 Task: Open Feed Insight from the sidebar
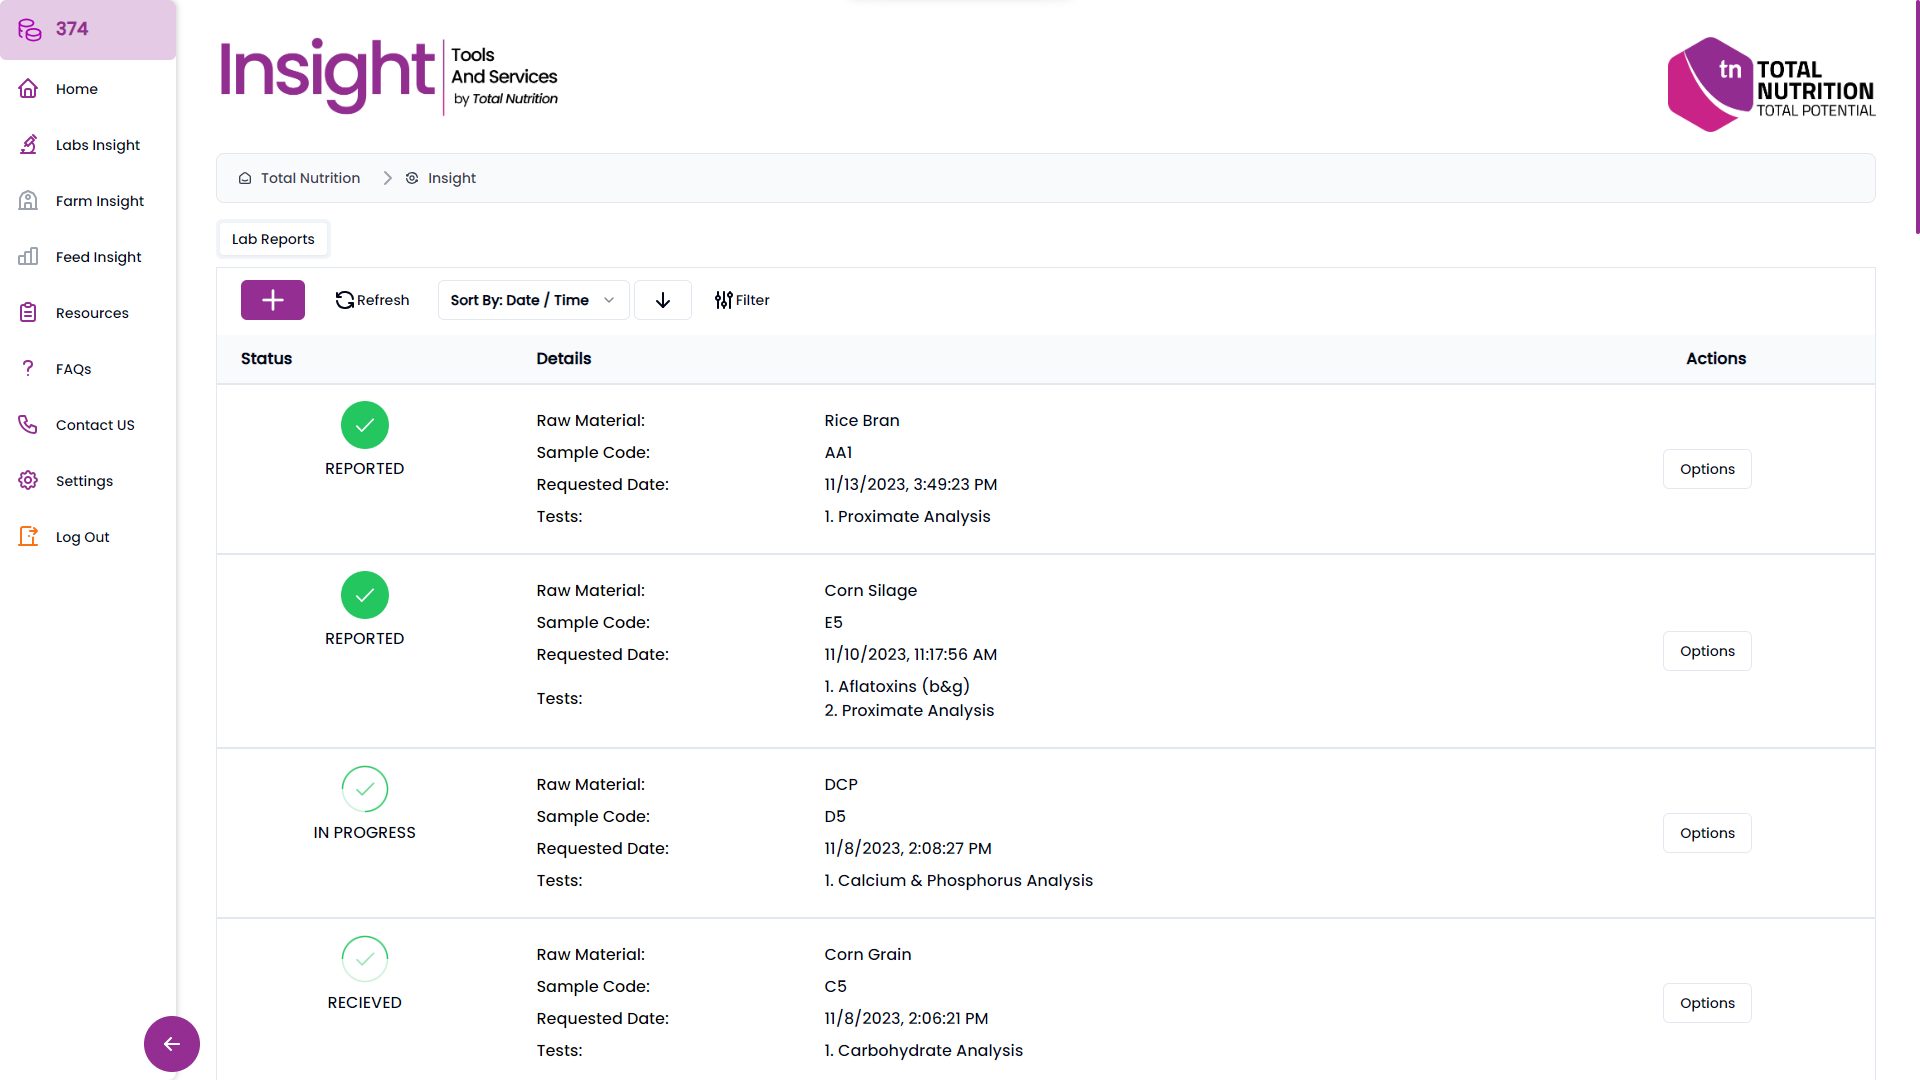(28, 256)
